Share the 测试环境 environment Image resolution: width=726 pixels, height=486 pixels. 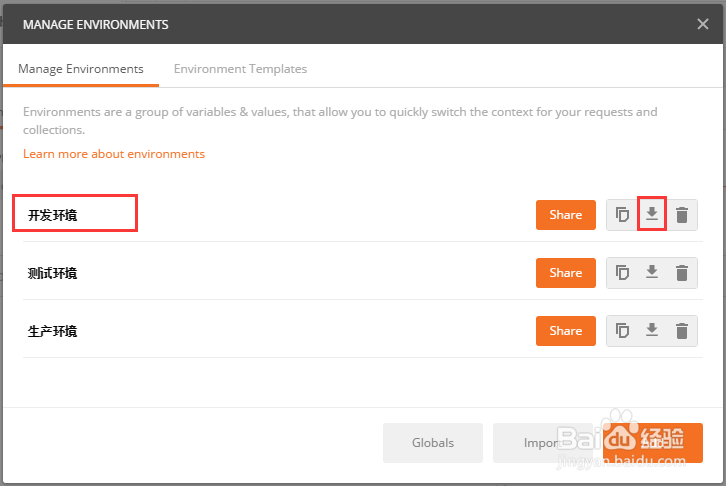click(x=565, y=273)
